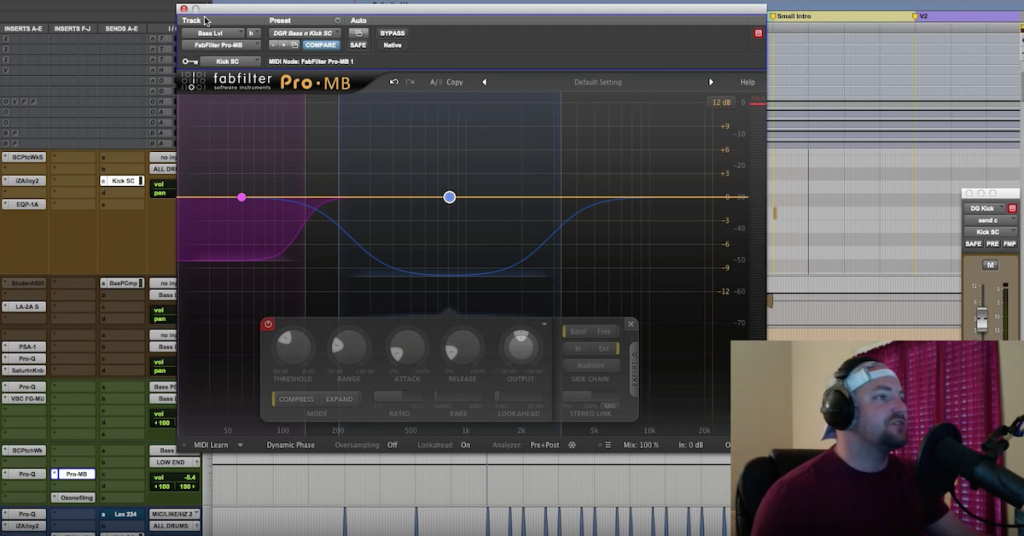Open the insert position h dropdown
Viewport: 1024px width, 536px height.
(253, 33)
